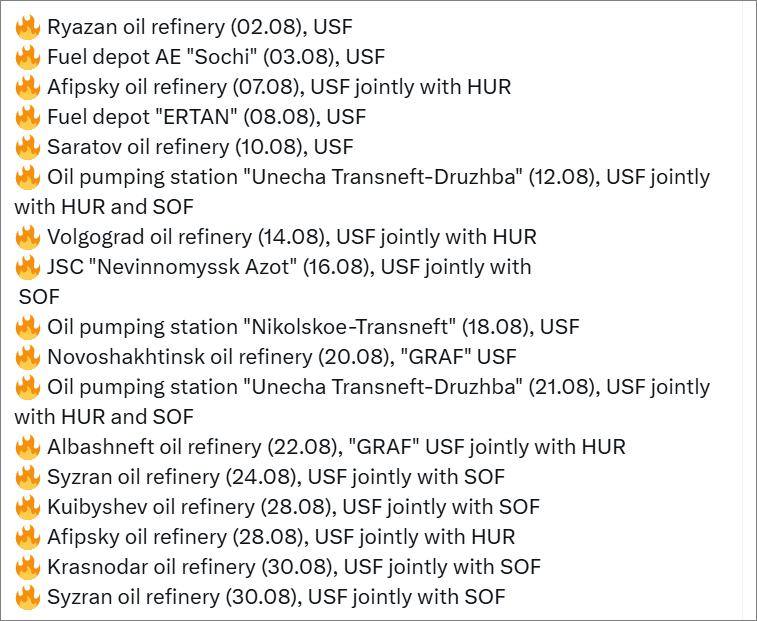The image size is (757, 621).
Task: Click the fire icon beside Albashneft oil refinery
Action: point(28,447)
